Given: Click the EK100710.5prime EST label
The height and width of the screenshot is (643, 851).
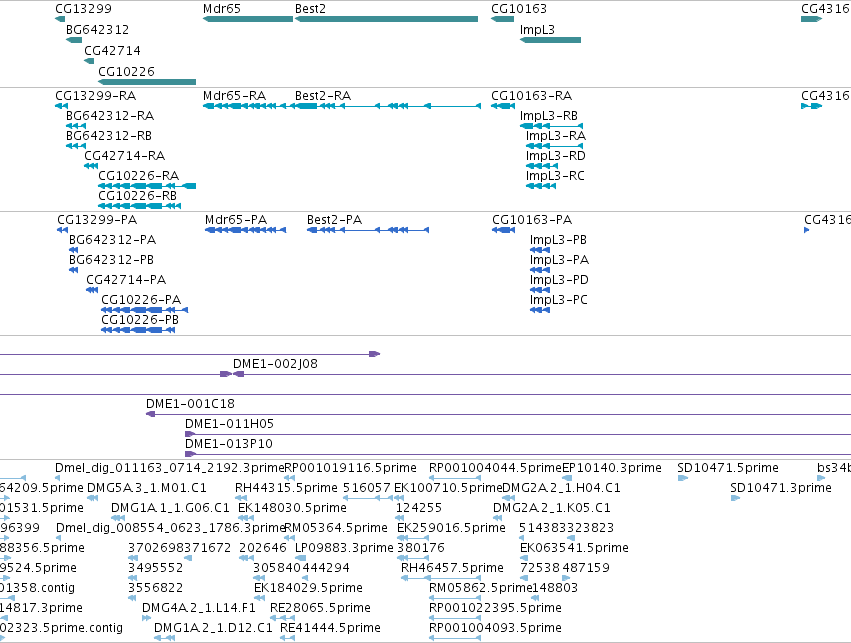Looking at the screenshot, I should (448, 488).
